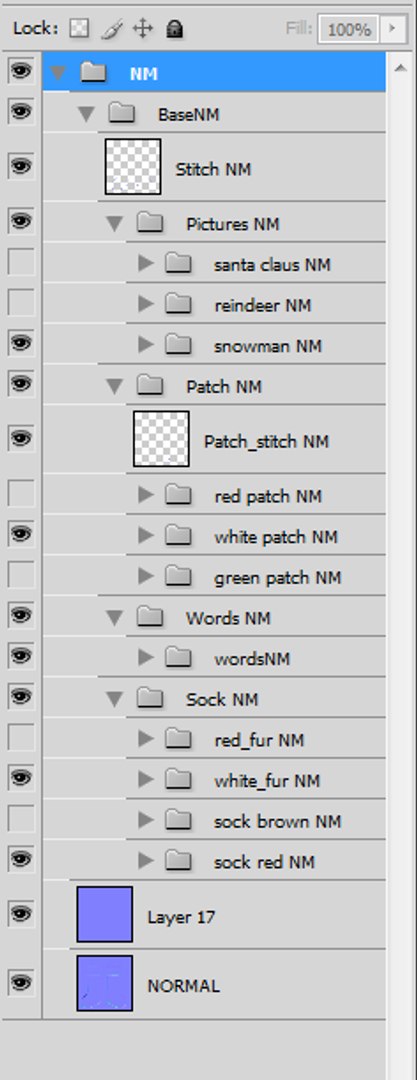
Task: Select the 'reindeer NM' layer name
Action: [263, 304]
